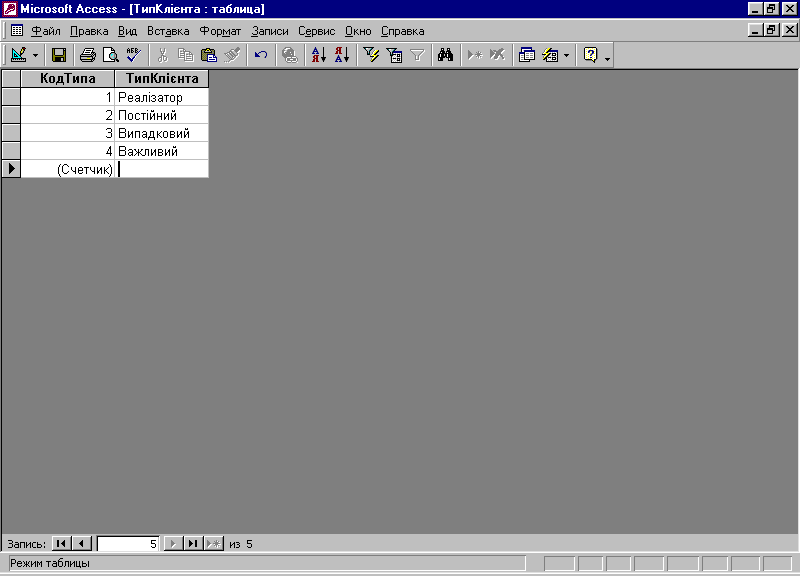
Task: Open the Записи menu
Action: pyautogui.click(x=270, y=31)
